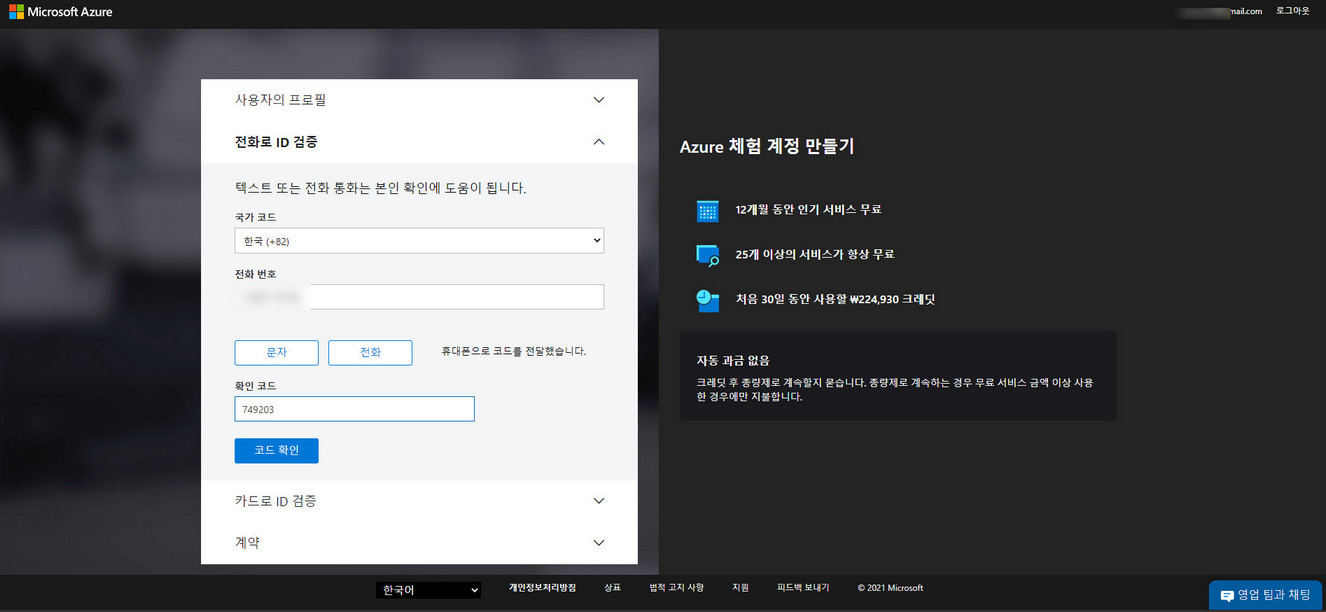Click the 'Azure 체험 계정 만들기' heading
Viewport: 1326px width, 612px height.
(767, 146)
